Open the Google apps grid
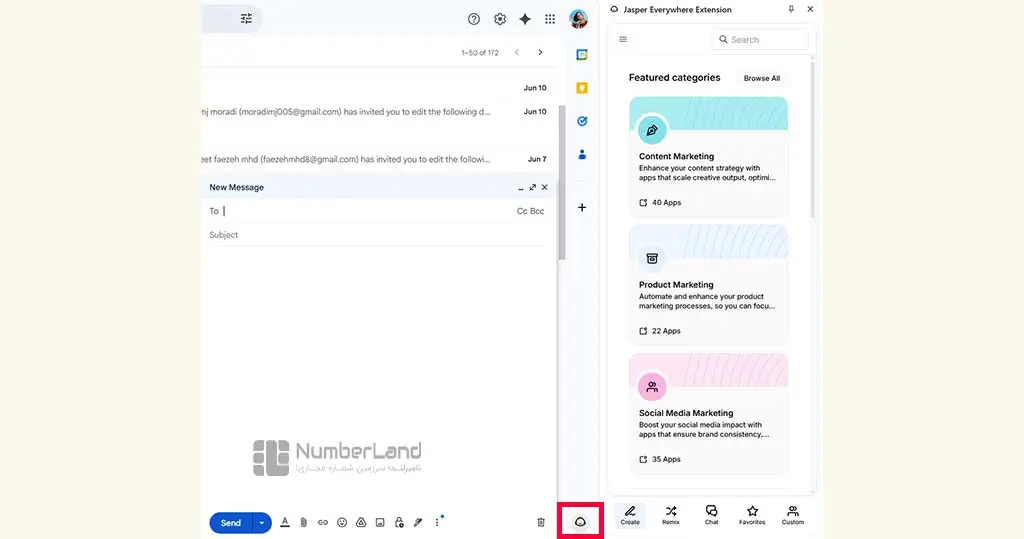 (550, 20)
